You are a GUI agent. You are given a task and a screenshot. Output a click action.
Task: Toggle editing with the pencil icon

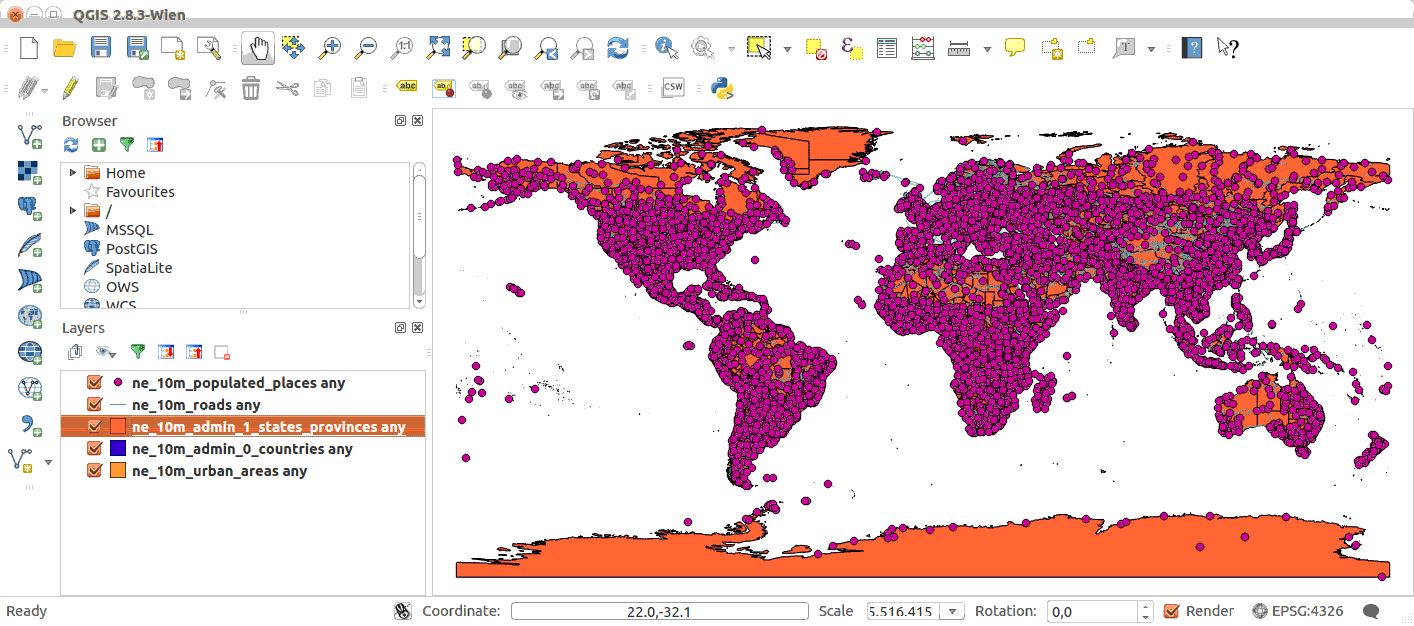click(69, 87)
